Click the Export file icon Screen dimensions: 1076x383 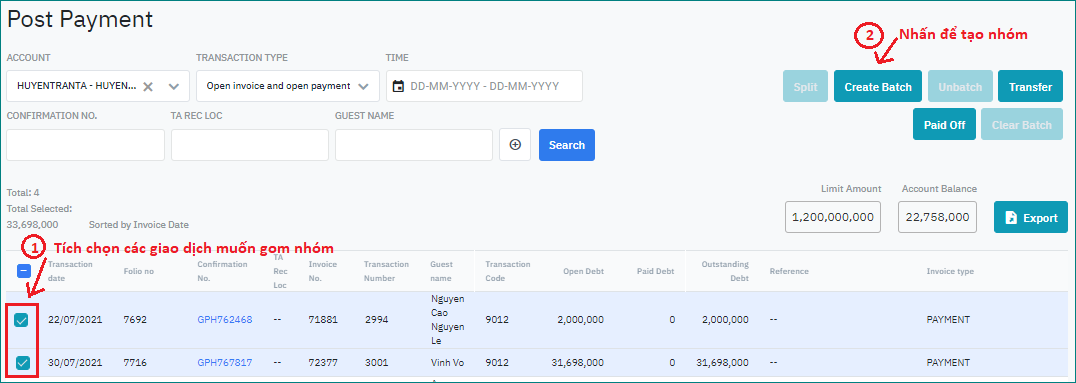click(x=1011, y=218)
